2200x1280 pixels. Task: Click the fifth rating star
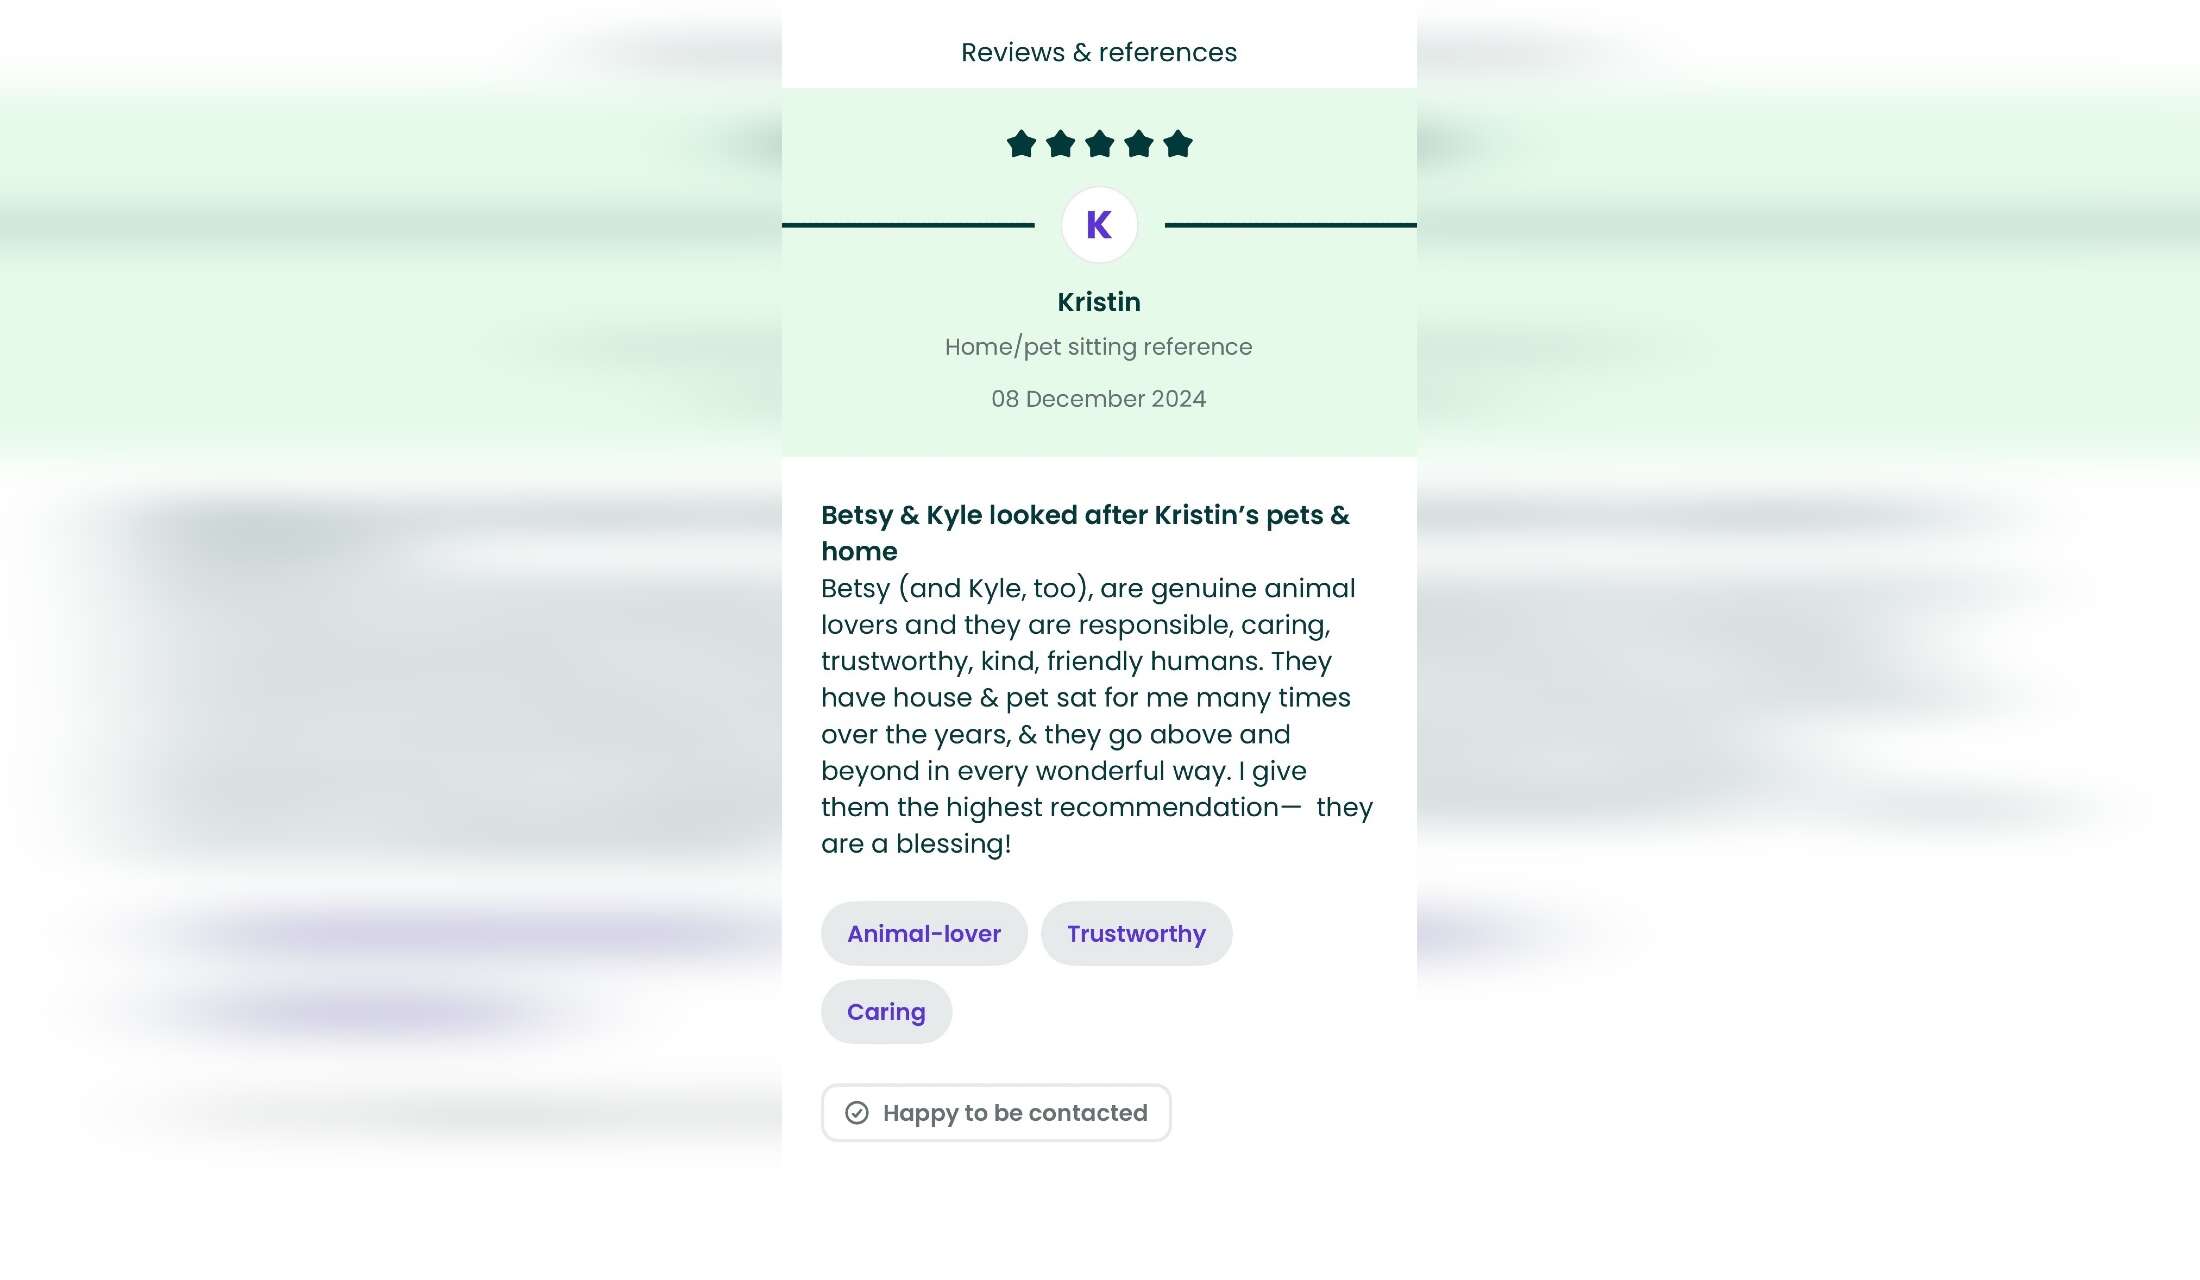point(1178,144)
